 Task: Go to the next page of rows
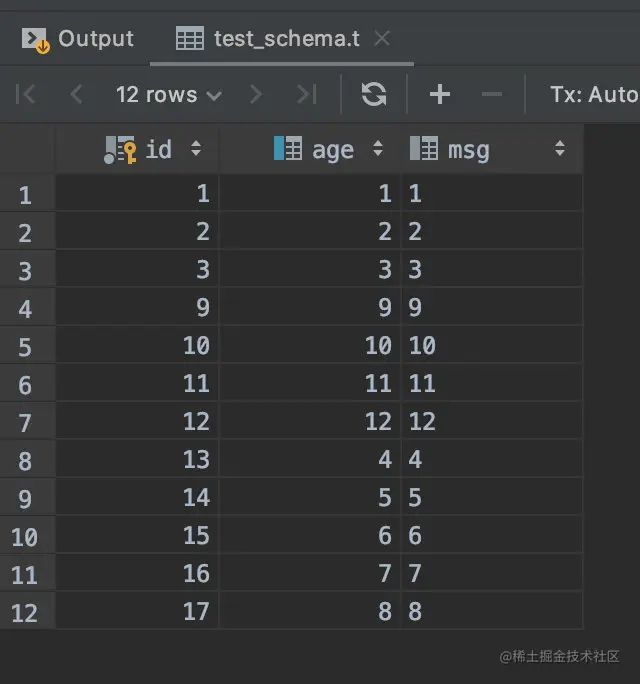(256, 94)
